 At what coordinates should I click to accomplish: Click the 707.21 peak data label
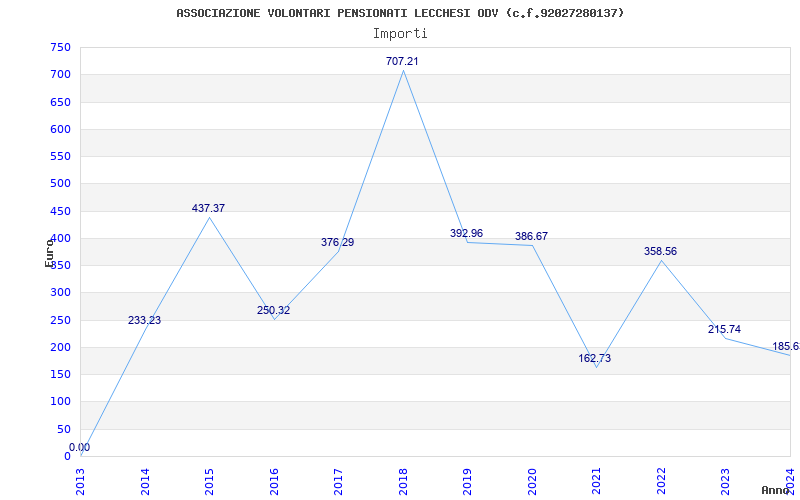pyautogui.click(x=402, y=61)
